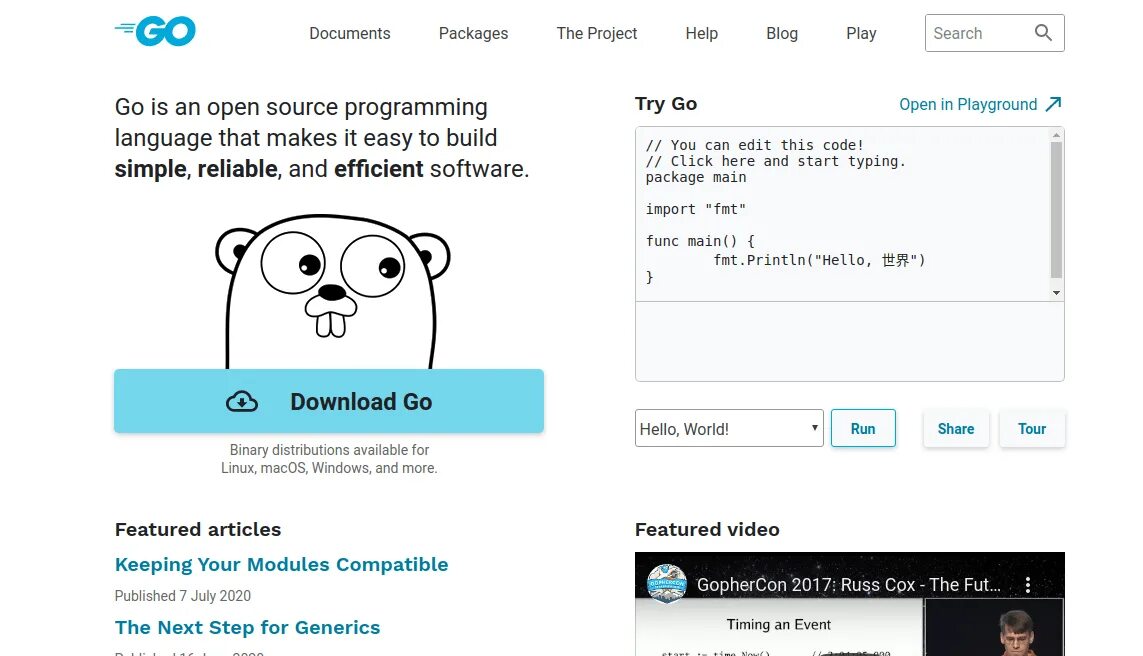Click the Share button
This screenshot has width=1143, height=656.
[x=956, y=429]
